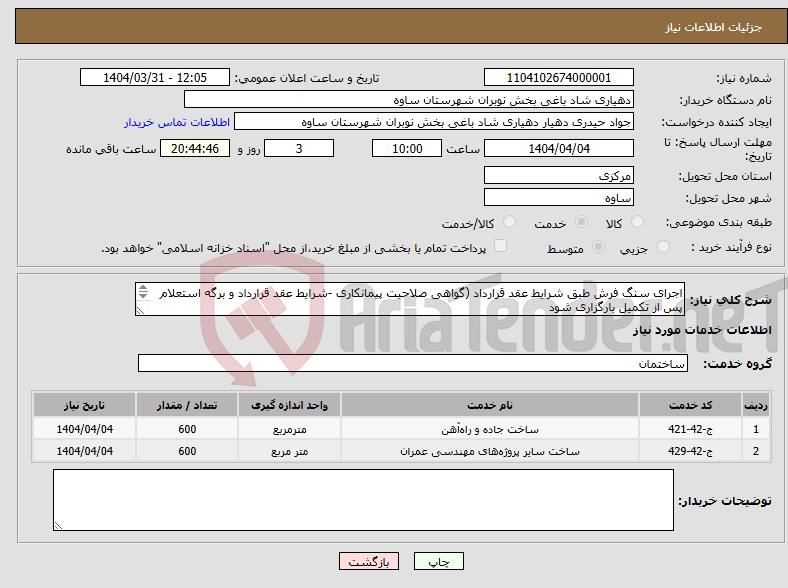Click quantity 600 in row 2
The image size is (788, 588).
[187, 451]
